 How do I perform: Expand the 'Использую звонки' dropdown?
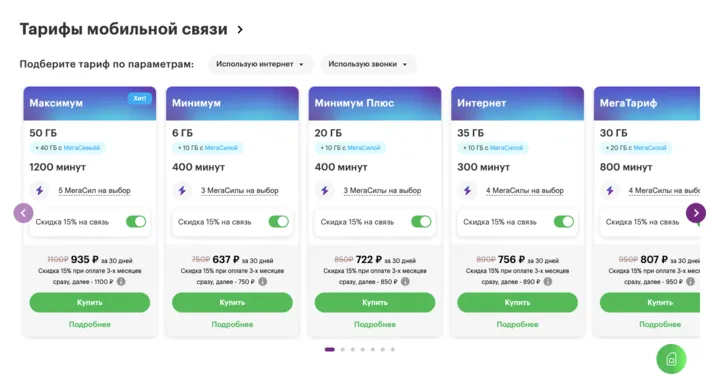point(368,64)
